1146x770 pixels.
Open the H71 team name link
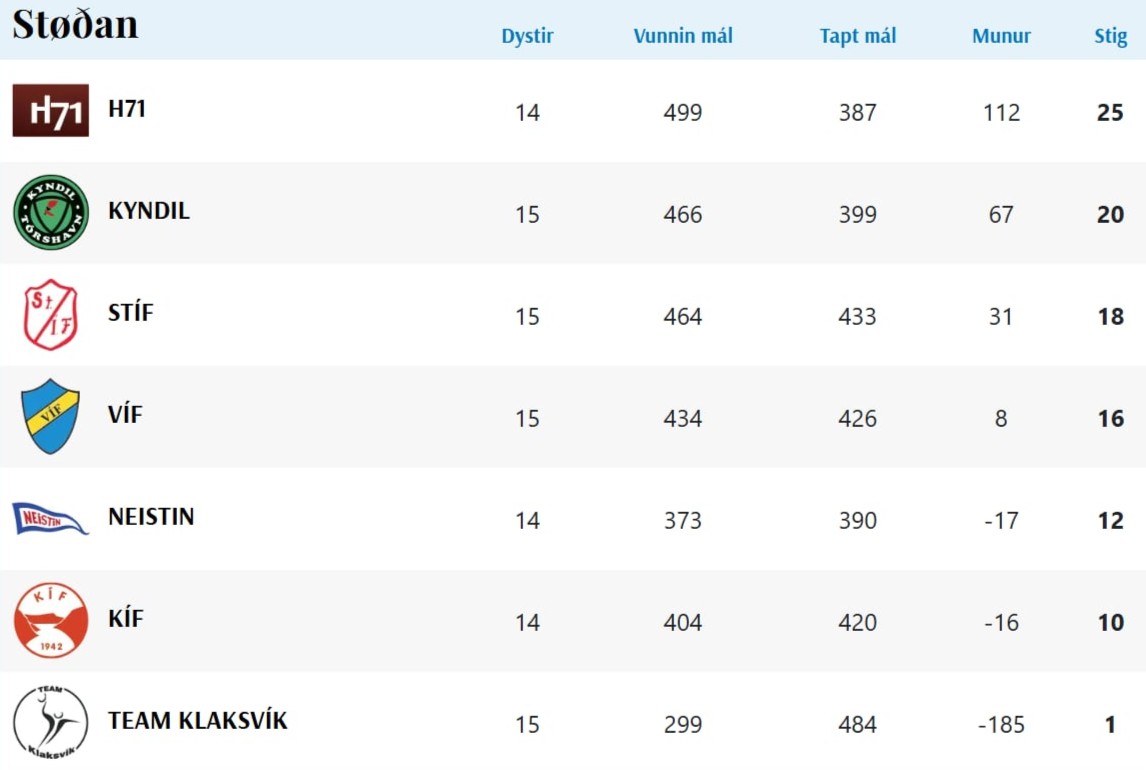[127, 109]
